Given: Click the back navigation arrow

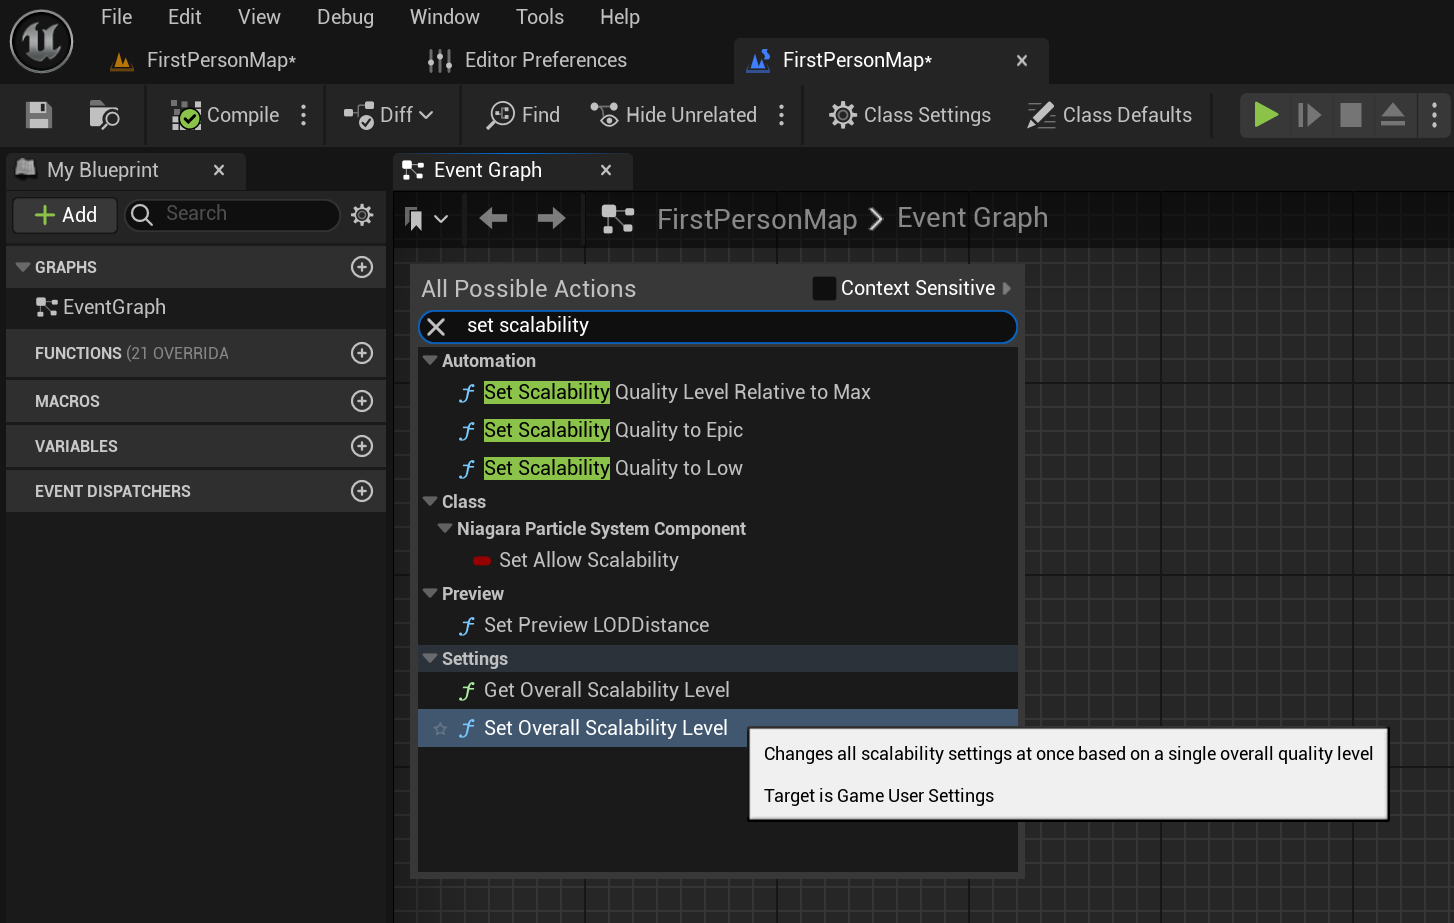Looking at the screenshot, I should click(x=492, y=217).
